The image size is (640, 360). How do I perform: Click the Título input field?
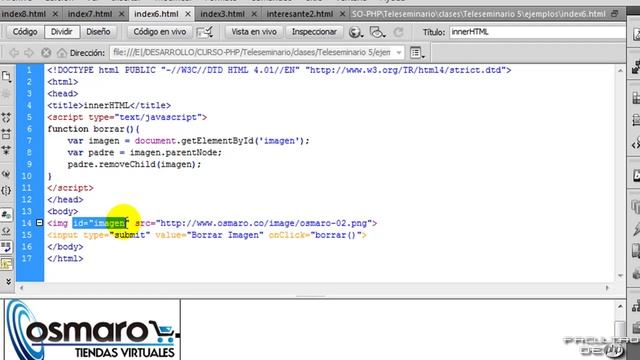537,32
